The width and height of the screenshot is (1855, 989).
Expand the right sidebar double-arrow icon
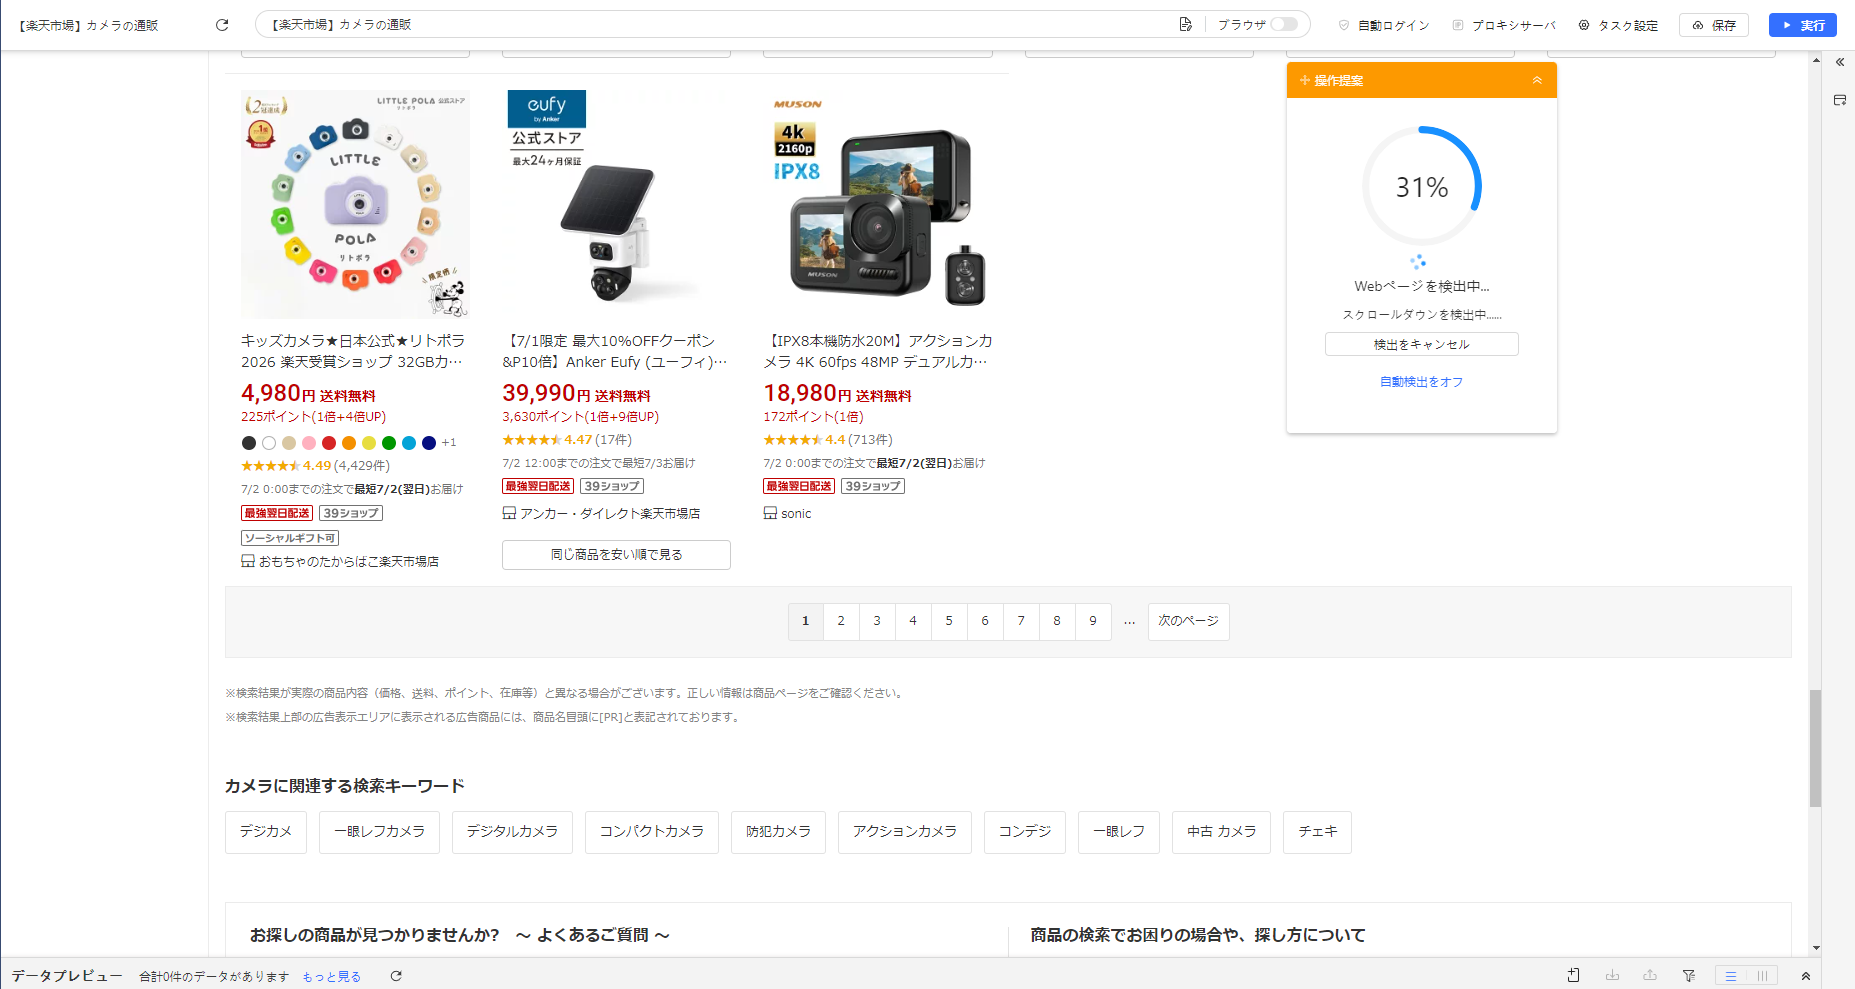1840,62
